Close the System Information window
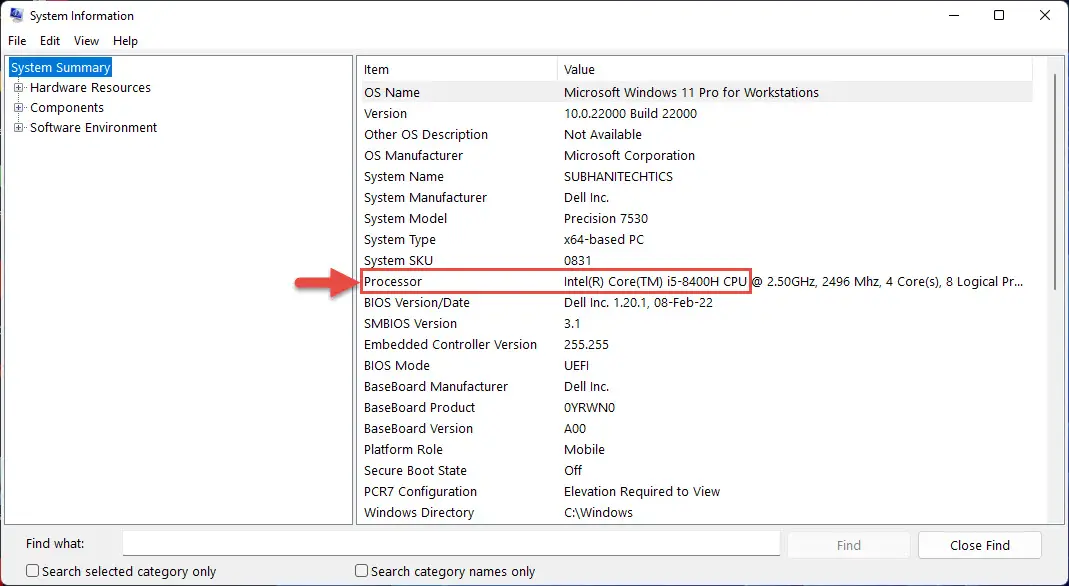 [x=1044, y=15]
